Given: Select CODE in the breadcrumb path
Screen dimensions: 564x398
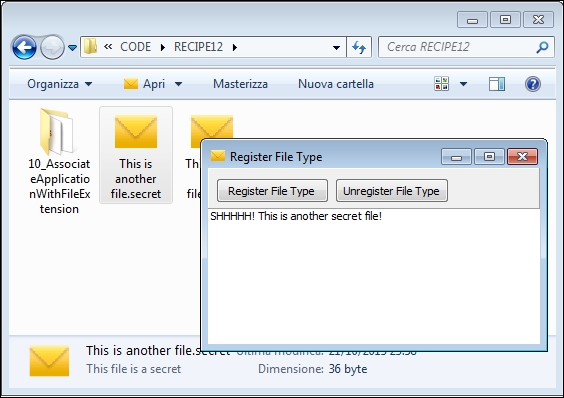Looking at the screenshot, I should coord(136,47).
